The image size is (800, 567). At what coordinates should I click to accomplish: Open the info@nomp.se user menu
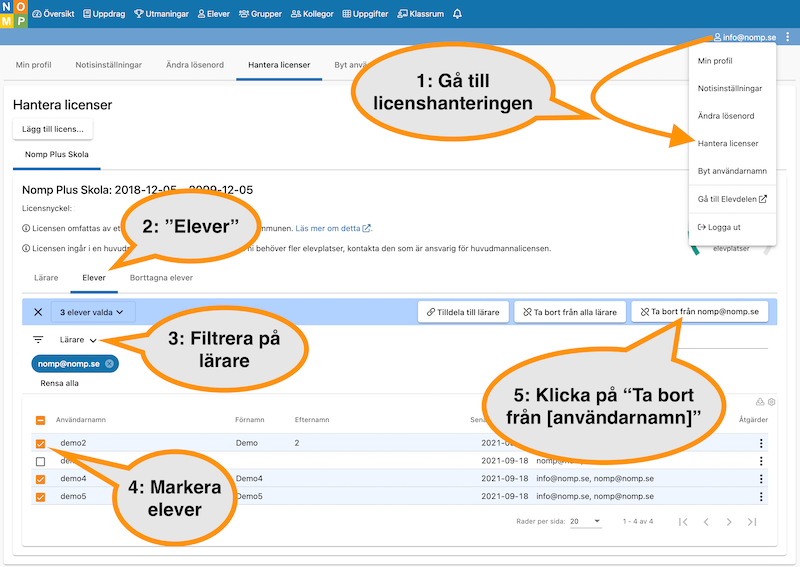(x=744, y=37)
